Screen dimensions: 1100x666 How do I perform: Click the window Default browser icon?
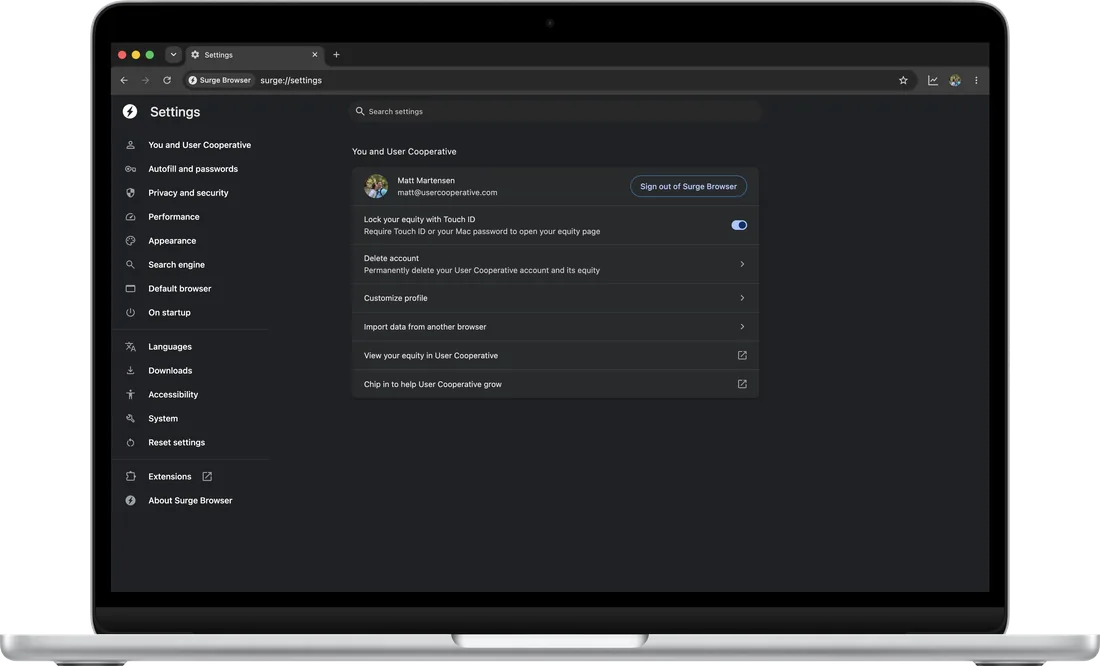click(130, 288)
